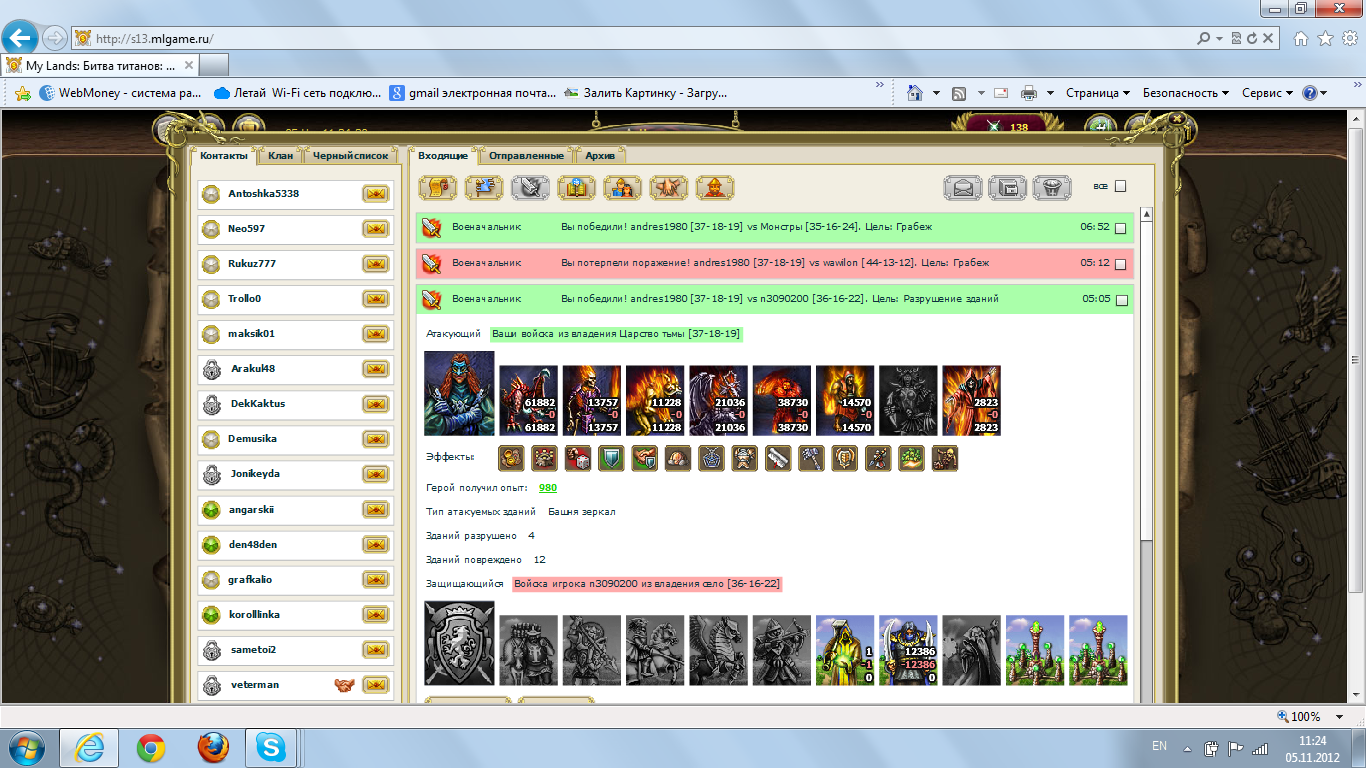This screenshot has height=768, width=1366.
Task: Open Firefox from the taskbar
Action: pos(212,747)
